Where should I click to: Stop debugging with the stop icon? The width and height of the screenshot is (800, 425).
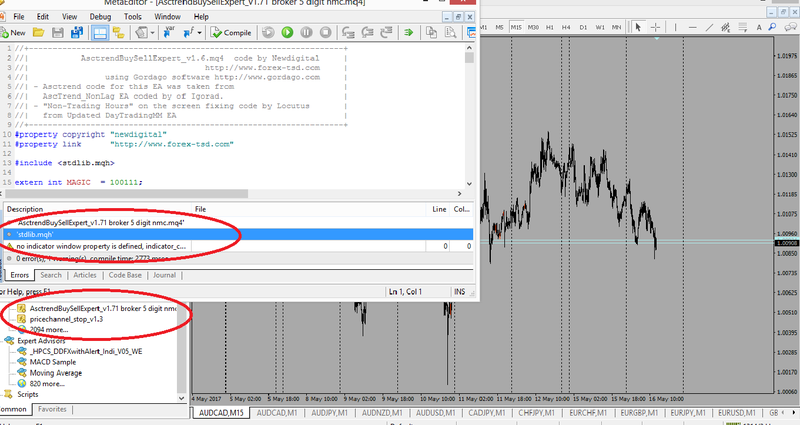coord(326,33)
